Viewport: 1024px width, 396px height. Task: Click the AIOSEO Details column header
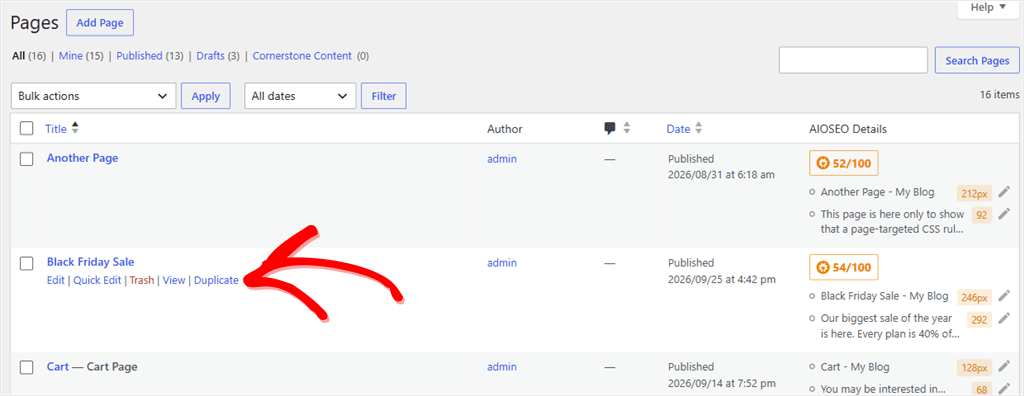point(848,129)
